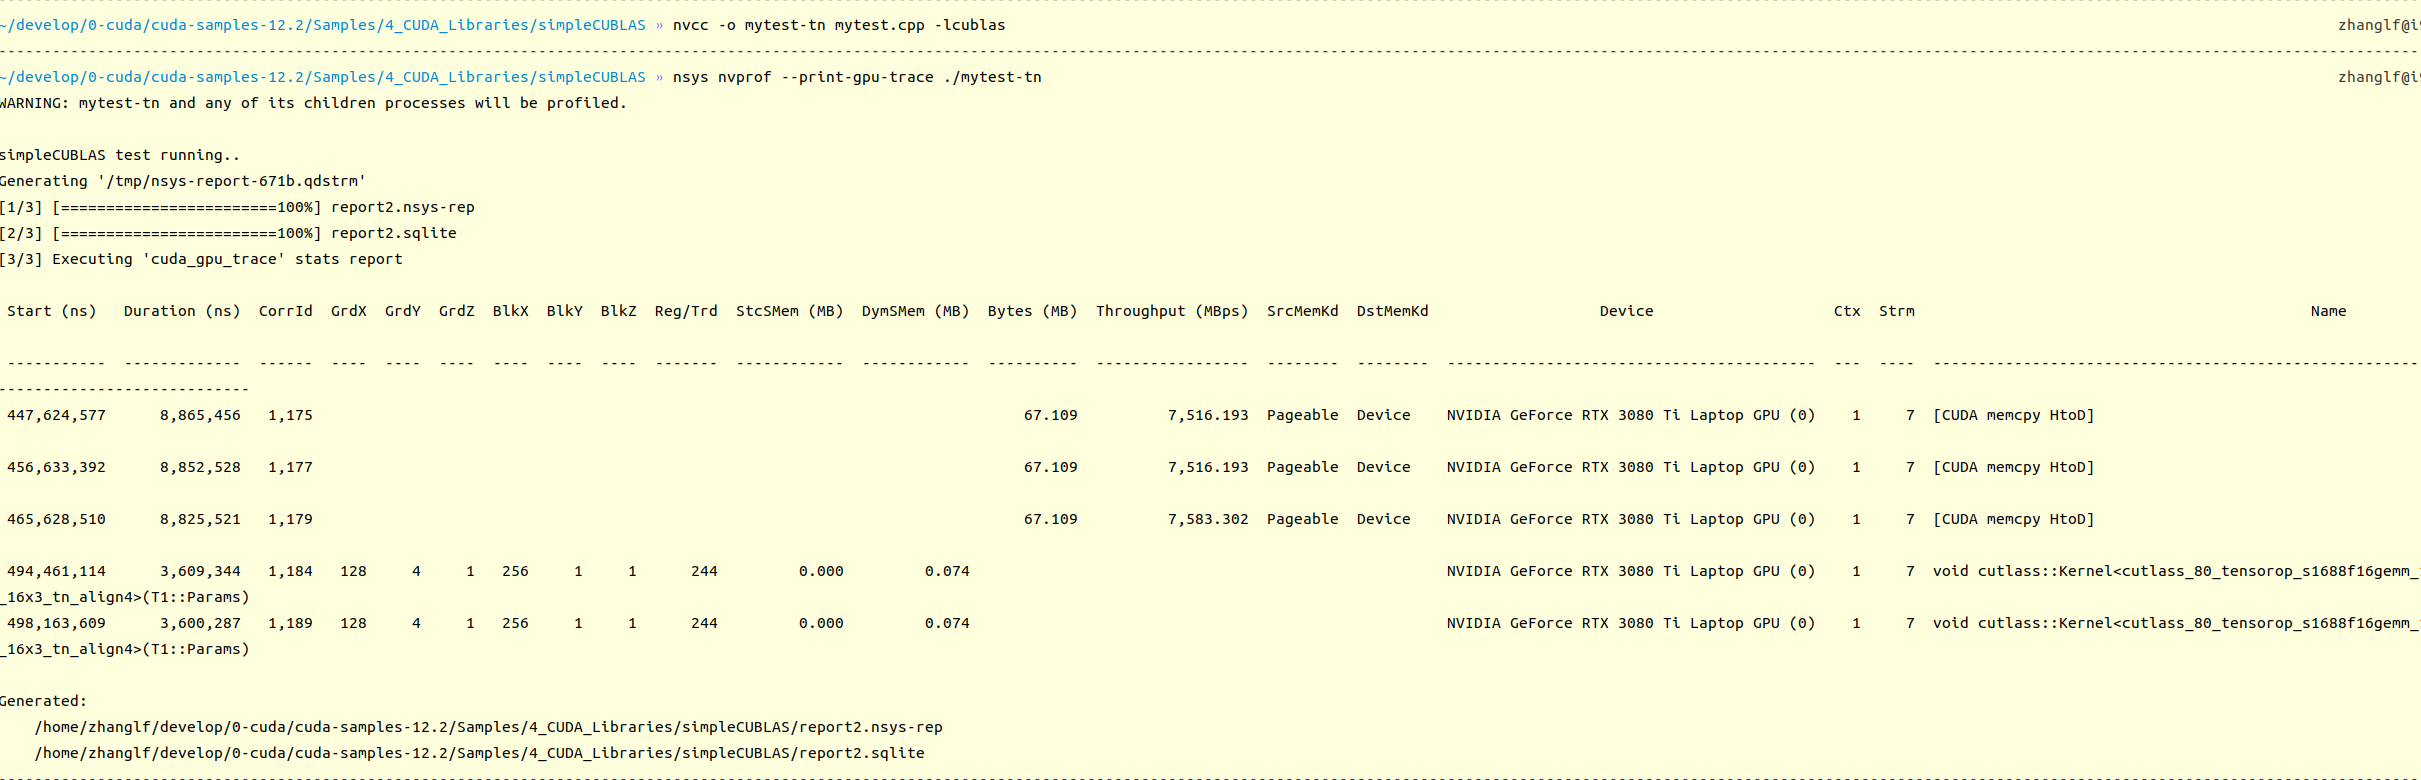Click the 'BlkZ' column header
Viewport: 2421px width, 780px height.
[619, 311]
